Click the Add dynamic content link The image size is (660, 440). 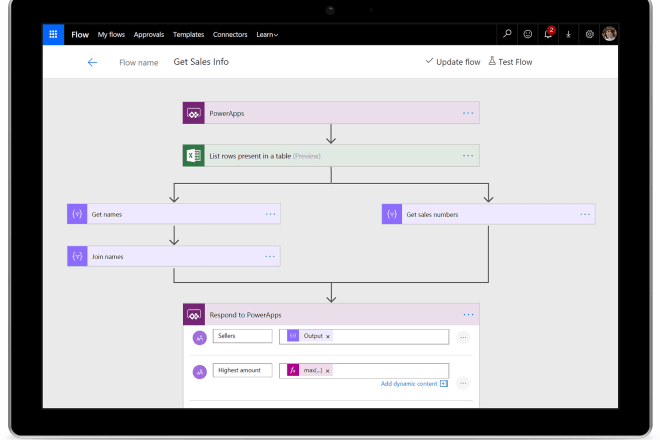click(x=409, y=384)
